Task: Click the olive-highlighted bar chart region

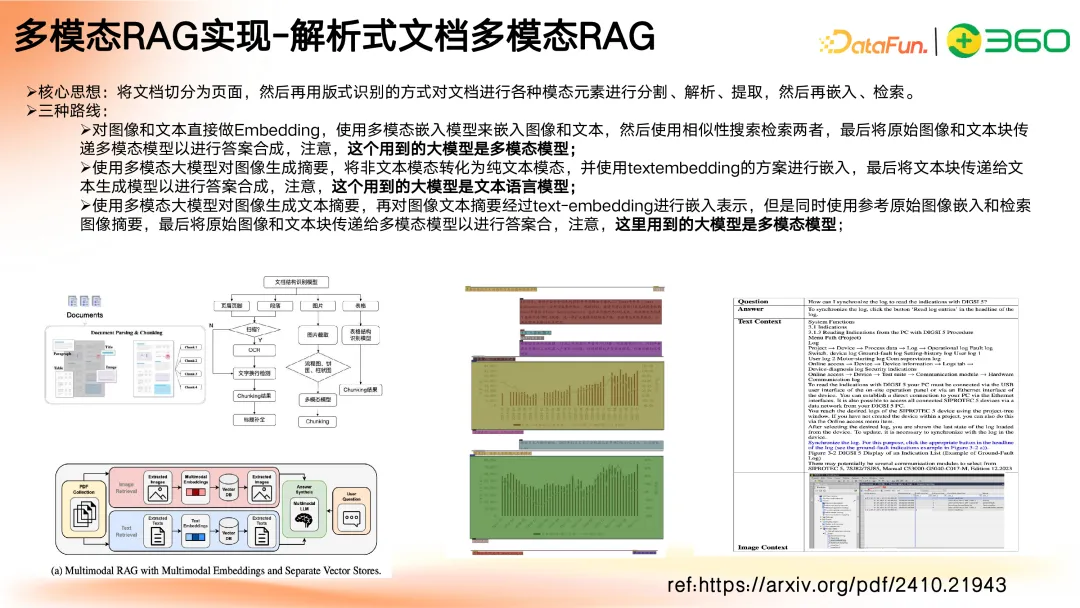Action: point(568,395)
